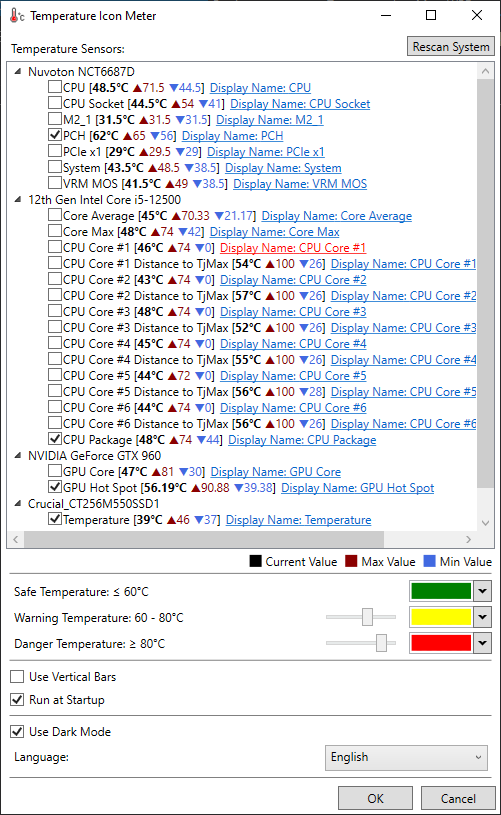Image resolution: width=501 pixels, height=815 pixels.
Task: Click the Rescan System button
Action: 451,46
